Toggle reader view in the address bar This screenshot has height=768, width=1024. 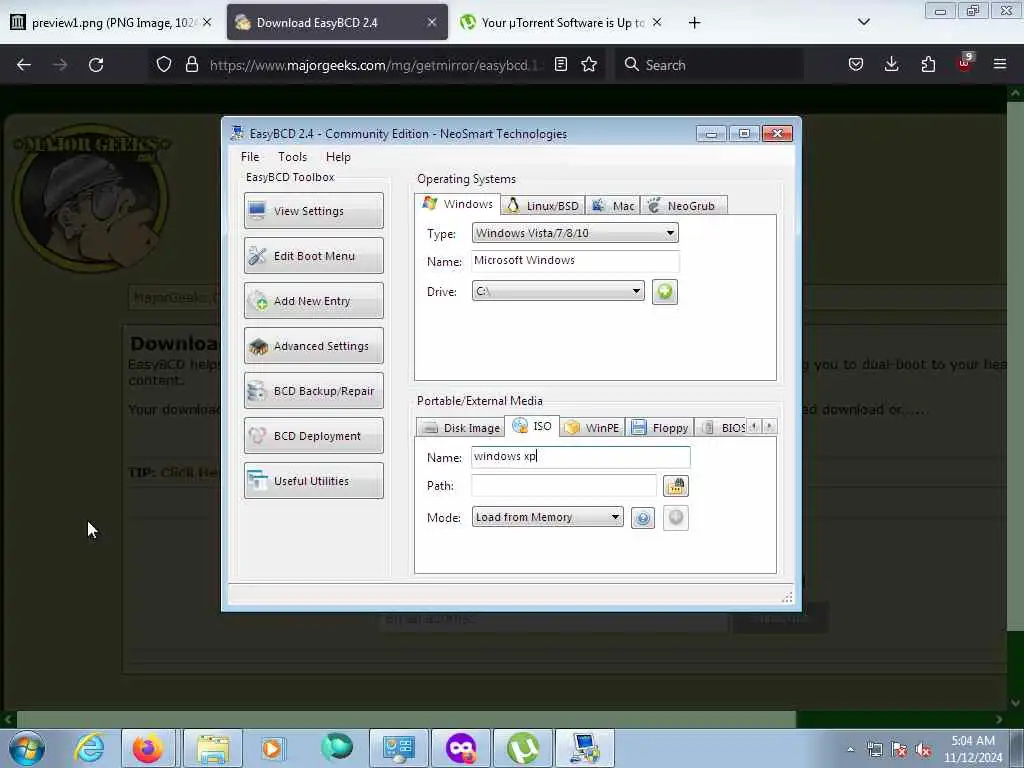[560, 65]
